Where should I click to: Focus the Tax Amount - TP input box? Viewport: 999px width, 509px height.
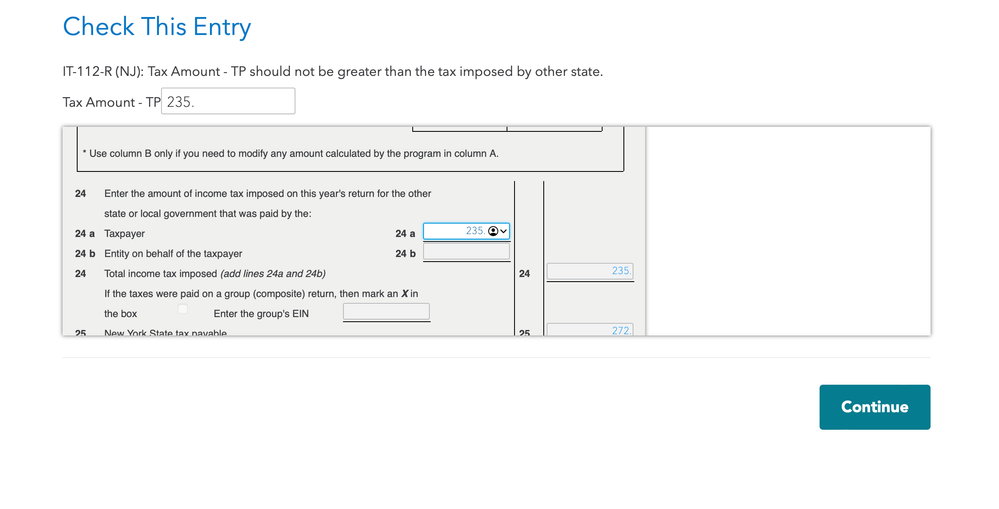click(228, 102)
